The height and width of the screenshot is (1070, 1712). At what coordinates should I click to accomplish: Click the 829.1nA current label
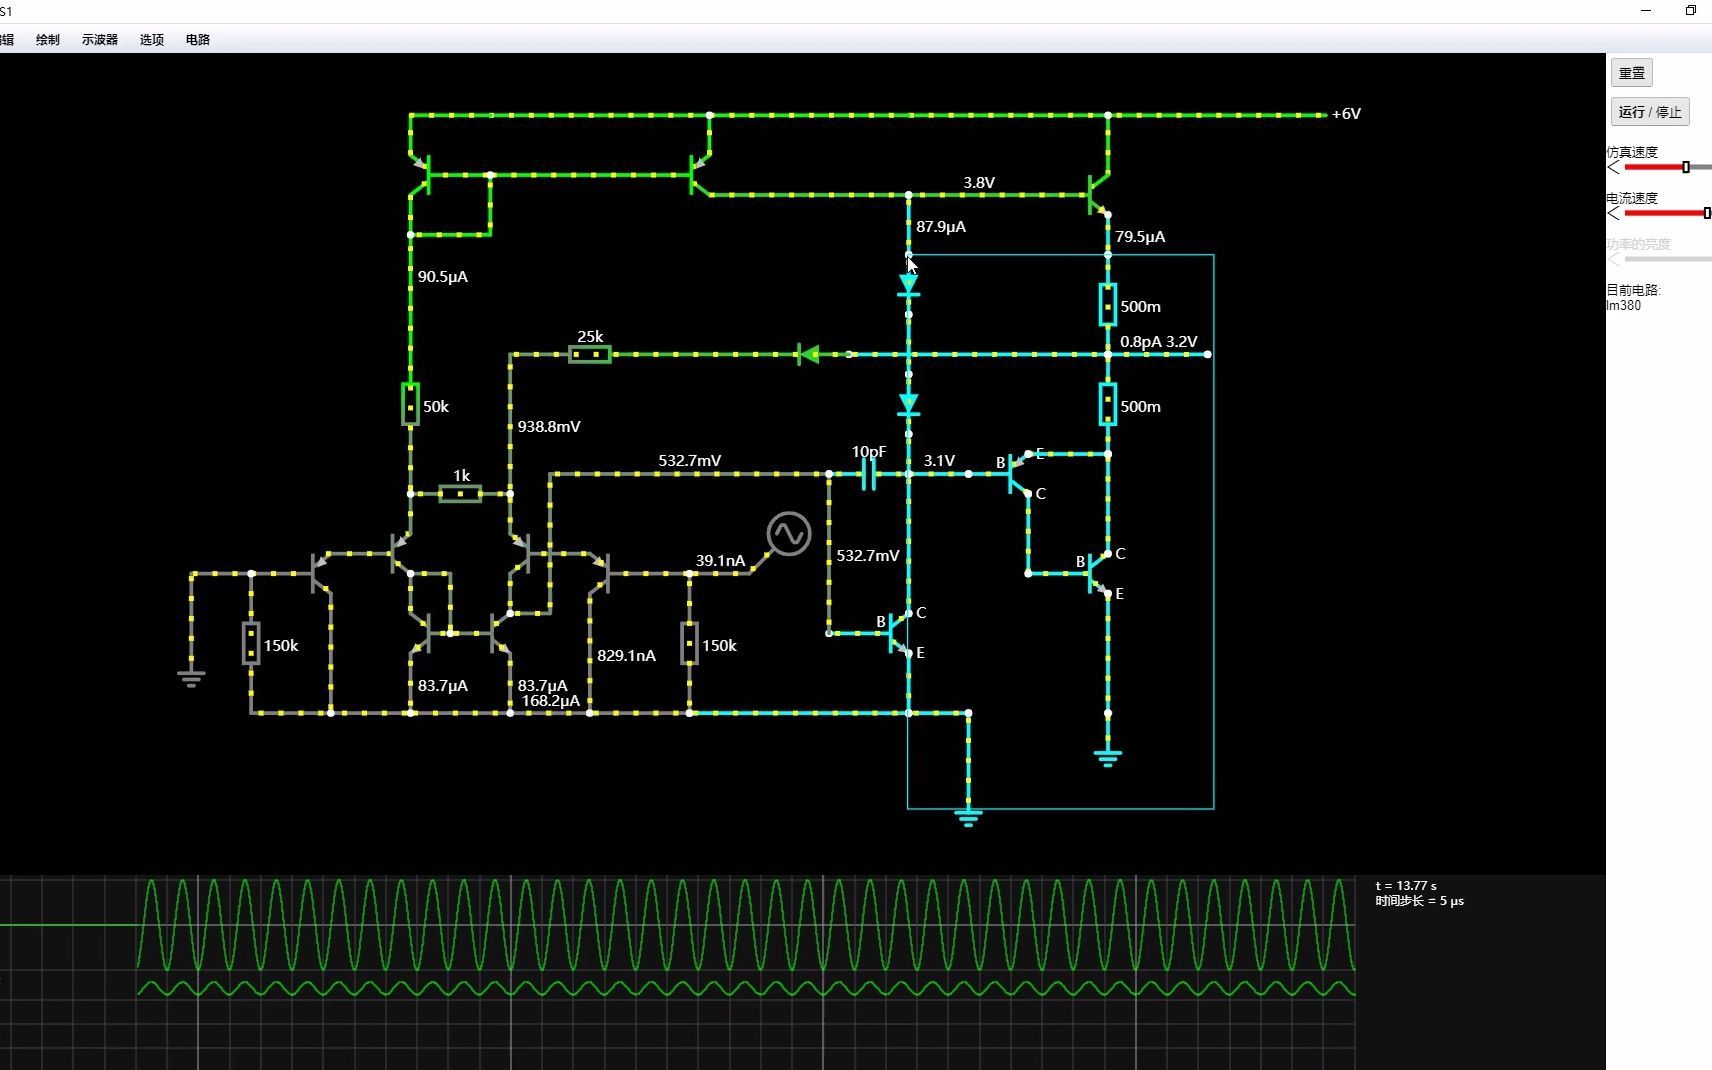coord(627,656)
